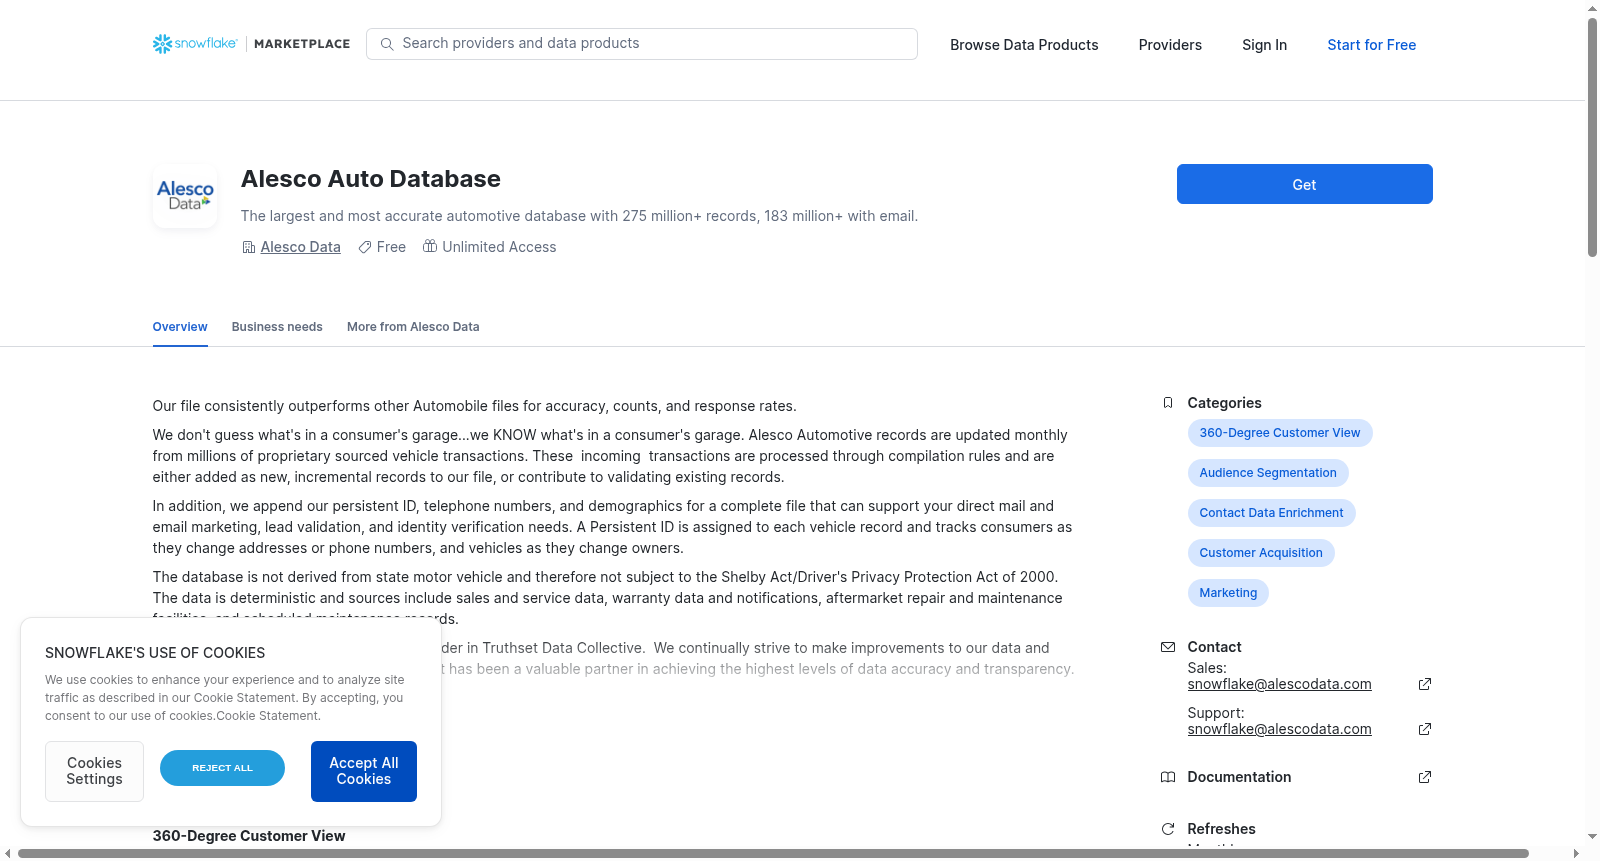Click the gift icon beside Unlimited Access

tap(430, 246)
